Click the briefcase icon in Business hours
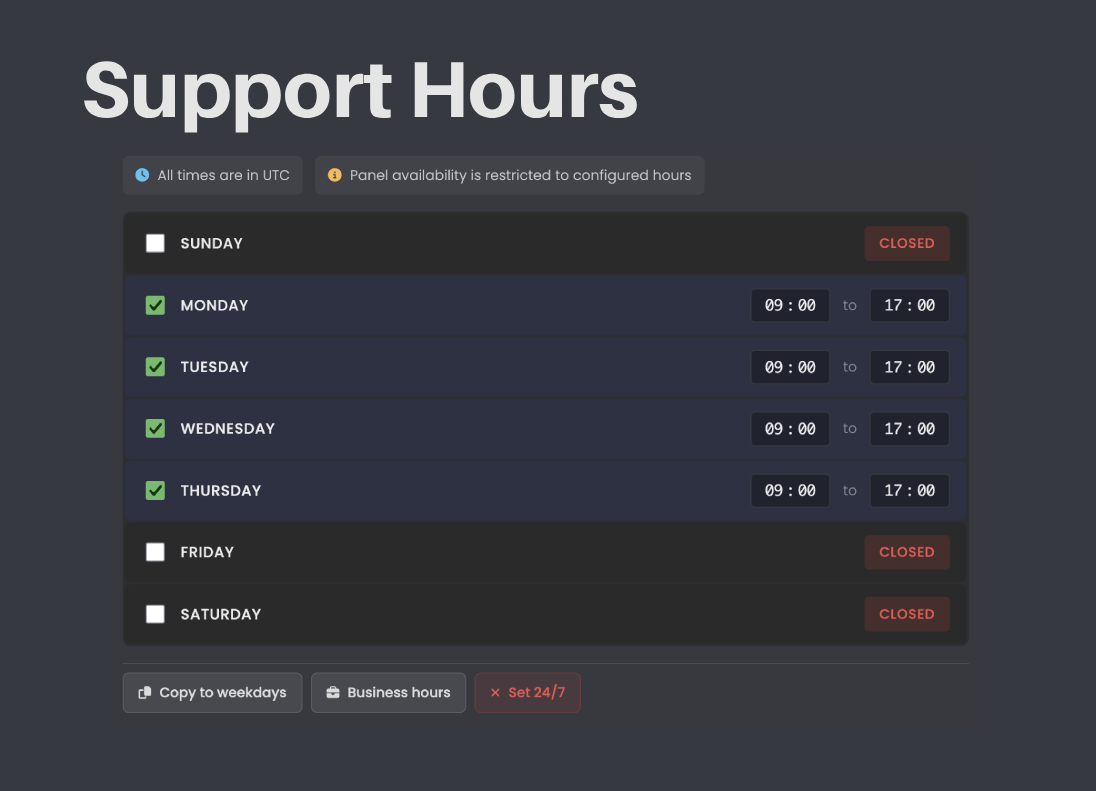1096x791 pixels. pos(333,692)
